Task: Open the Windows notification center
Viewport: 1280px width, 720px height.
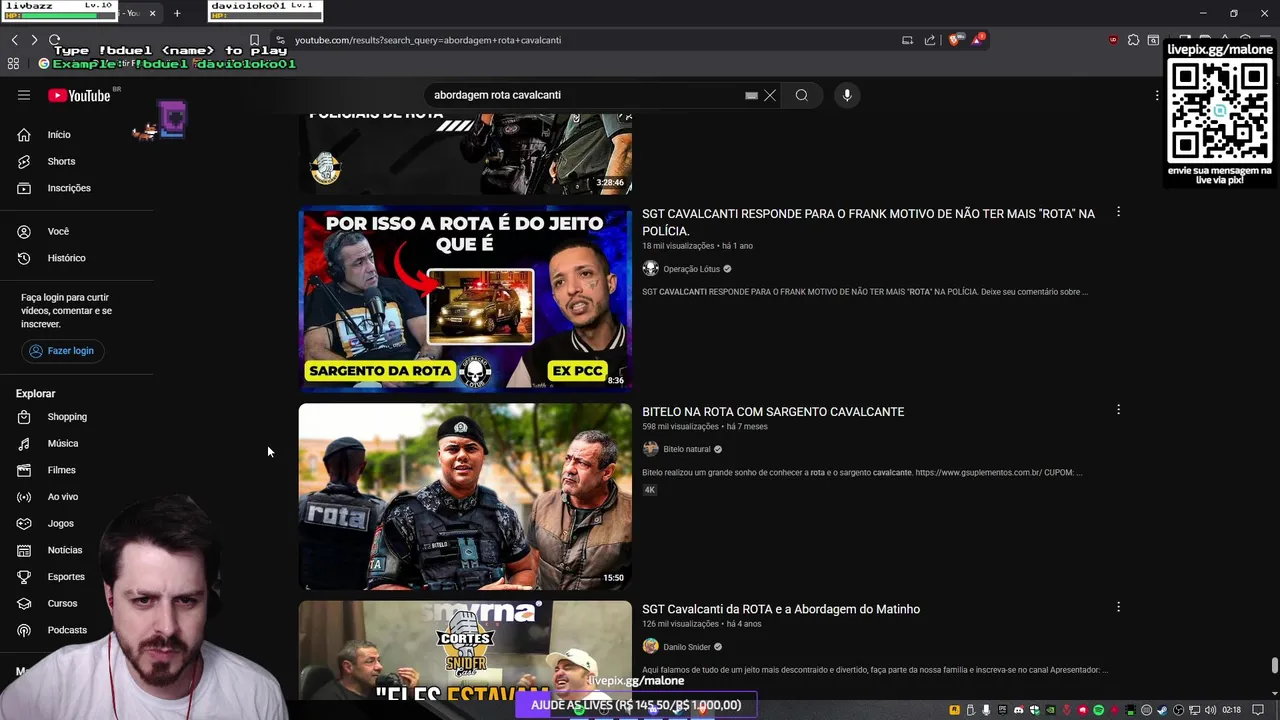Action: click(1258, 710)
